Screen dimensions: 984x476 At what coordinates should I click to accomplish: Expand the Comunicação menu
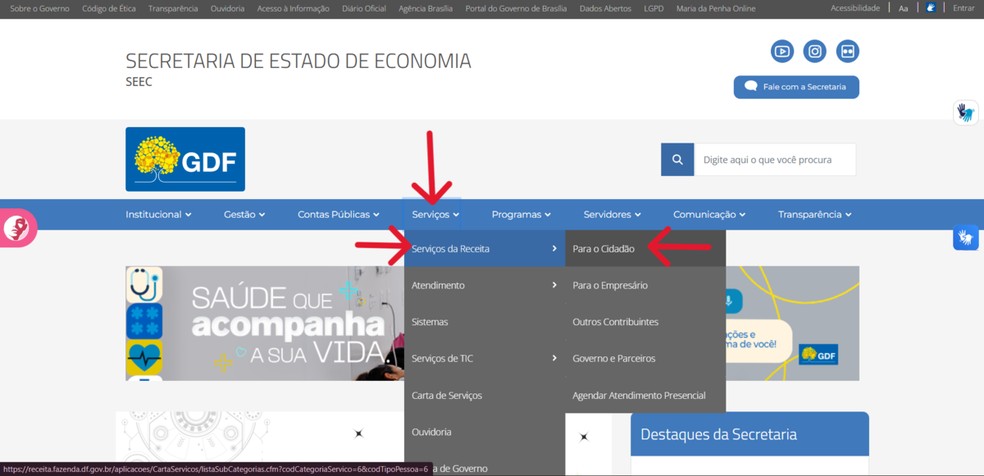709,214
